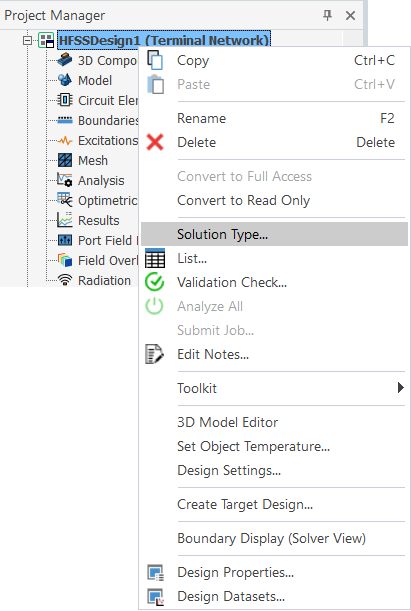Choose Boundary Display (Solver View)
Image resolution: width=411 pixels, height=611 pixels.
click(274, 539)
